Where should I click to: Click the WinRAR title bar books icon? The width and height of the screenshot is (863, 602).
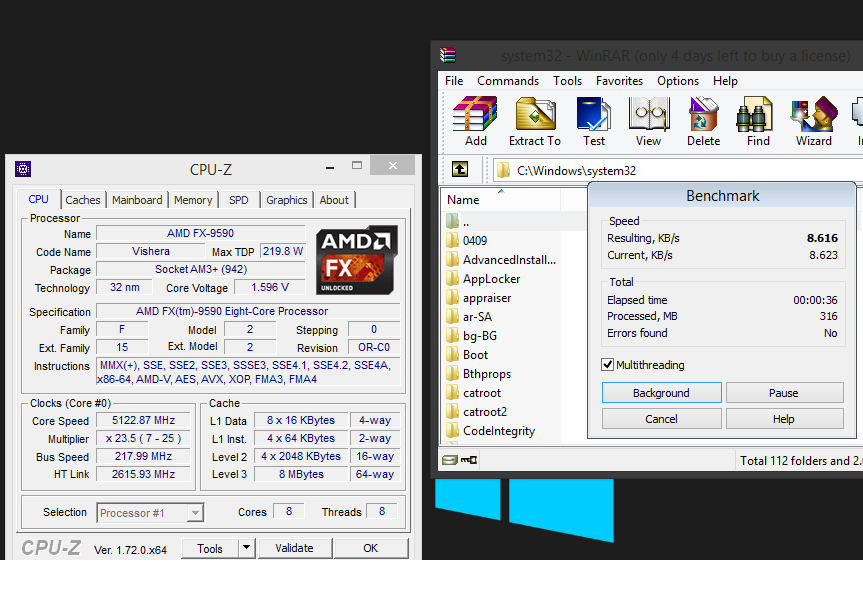point(448,55)
